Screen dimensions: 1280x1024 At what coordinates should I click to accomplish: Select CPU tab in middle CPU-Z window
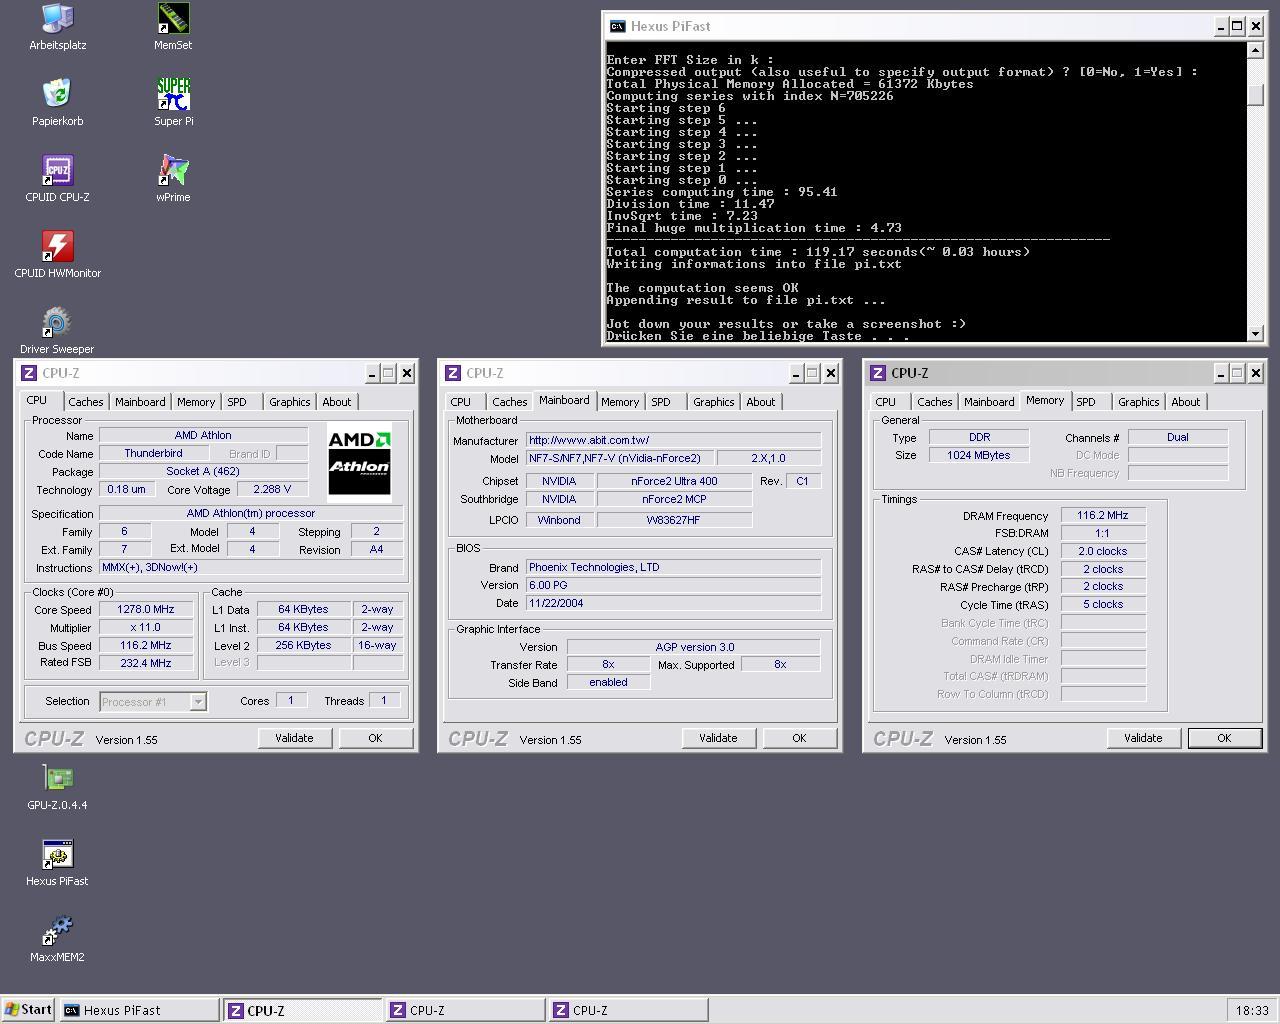click(x=460, y=401)
